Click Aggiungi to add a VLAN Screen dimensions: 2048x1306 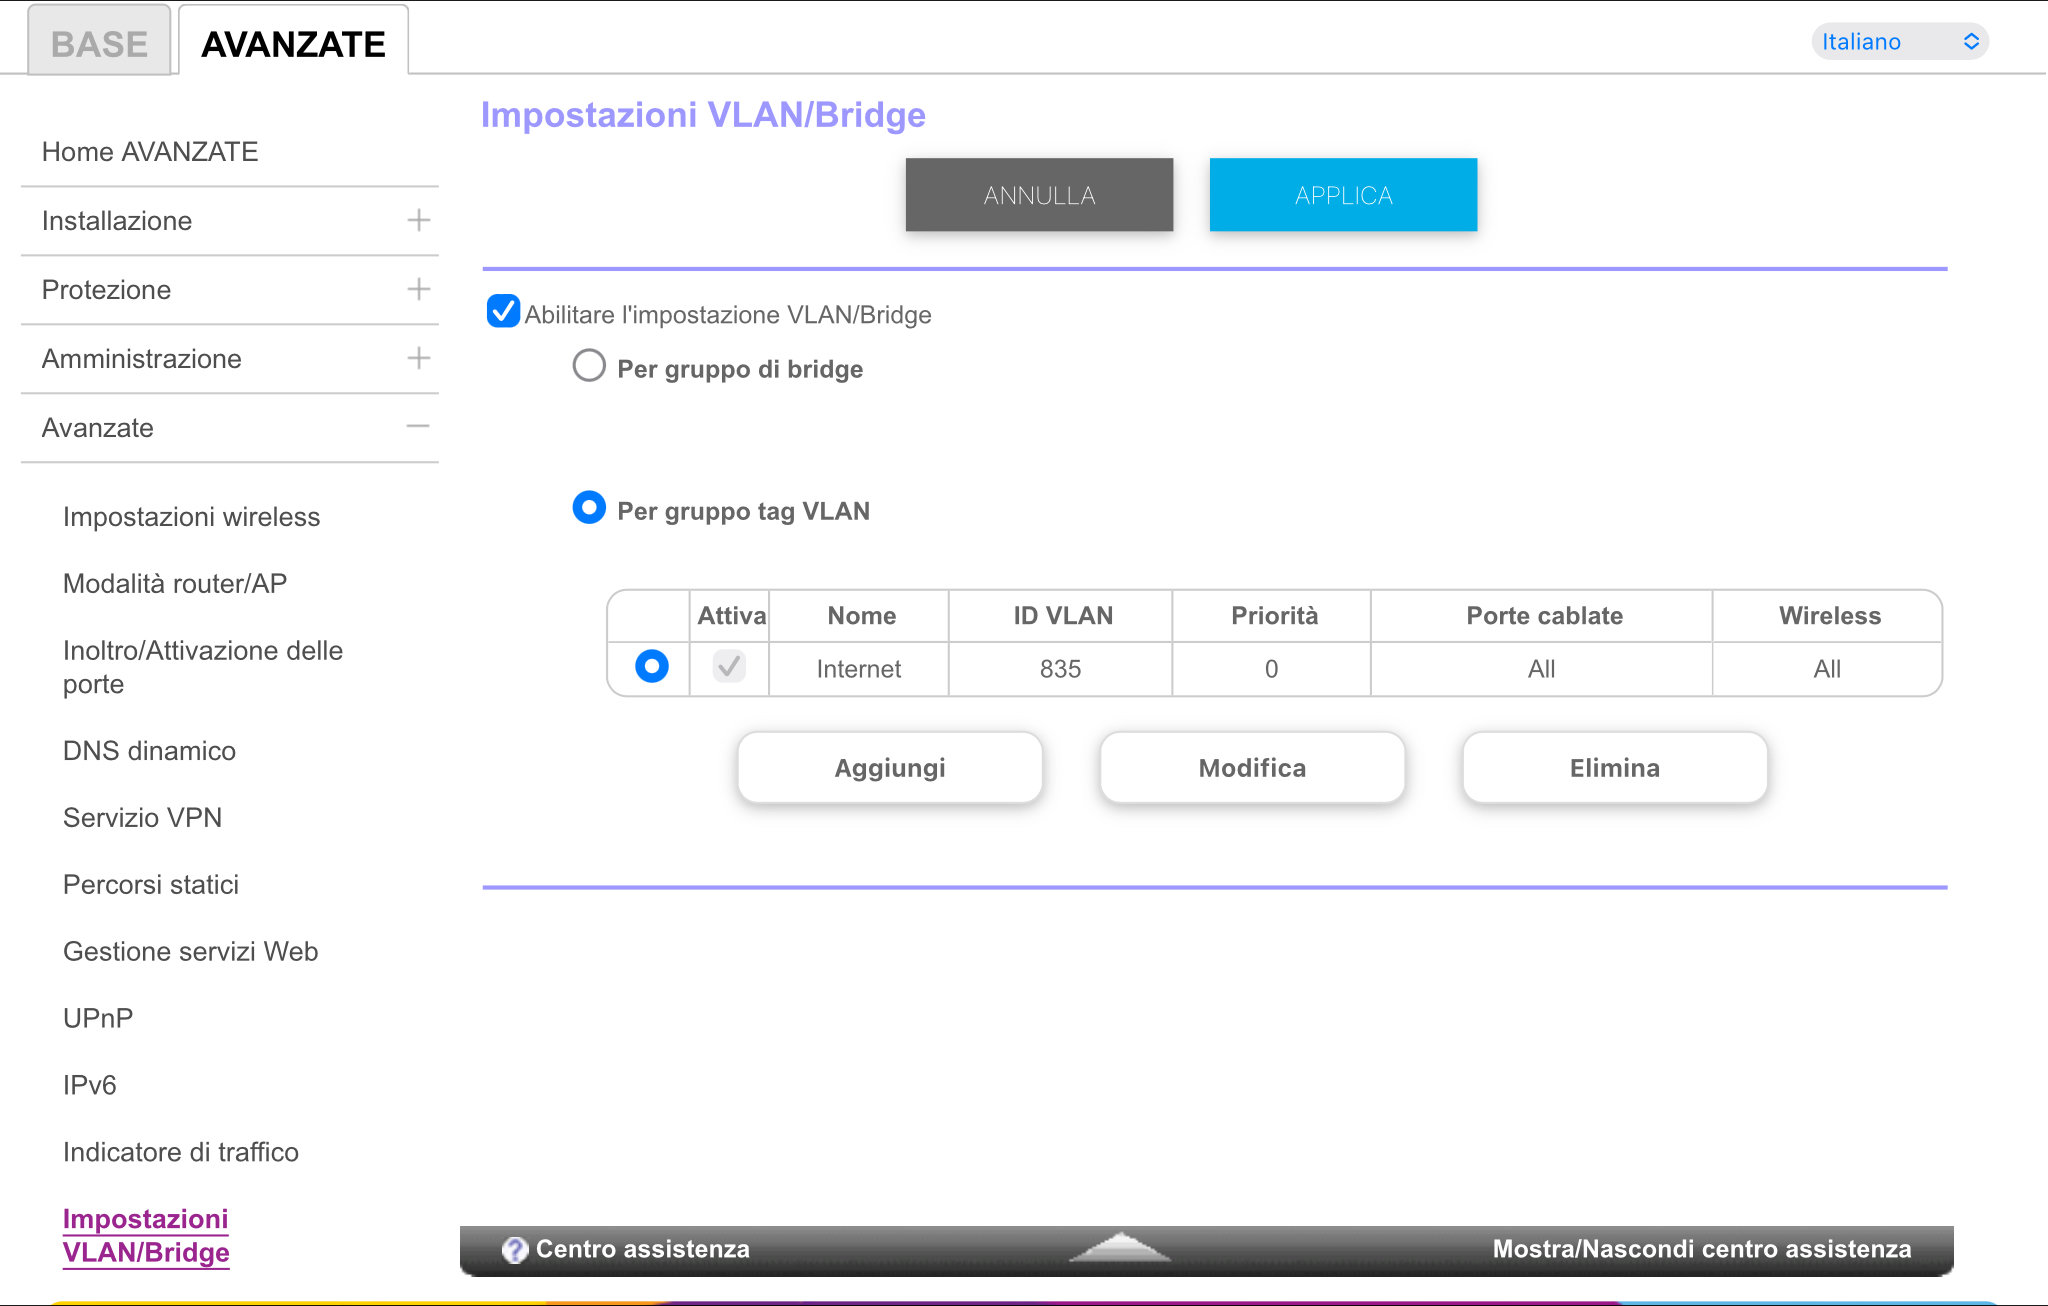889,768
